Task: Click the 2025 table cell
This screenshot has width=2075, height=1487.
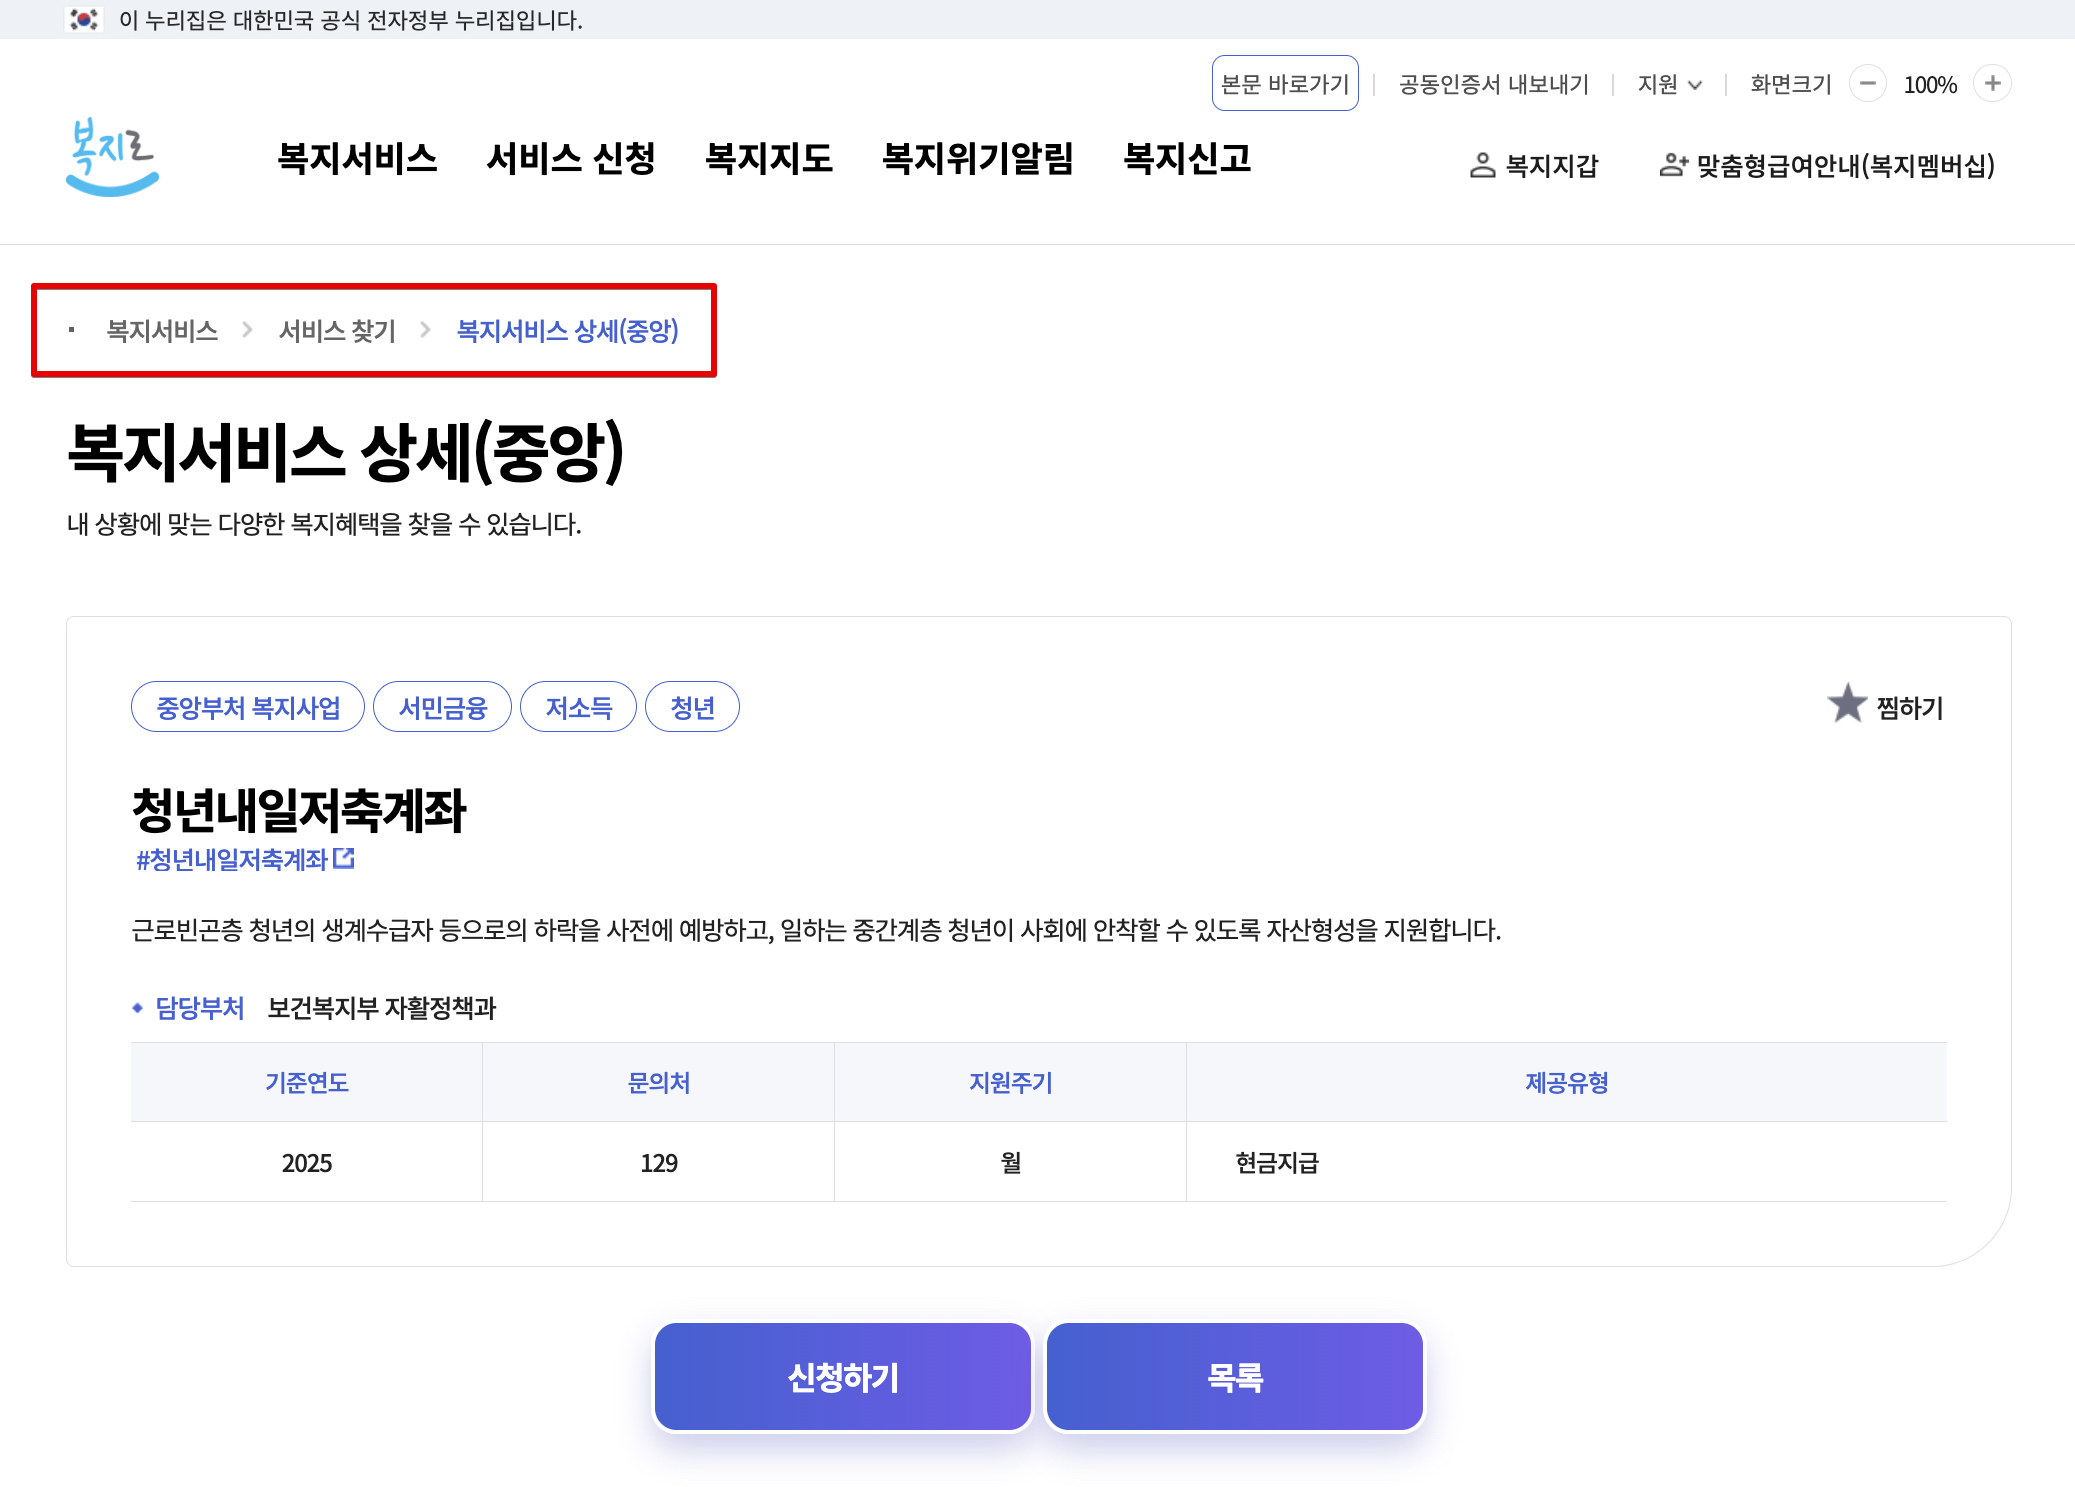Action: click(x=307, y=1162)
